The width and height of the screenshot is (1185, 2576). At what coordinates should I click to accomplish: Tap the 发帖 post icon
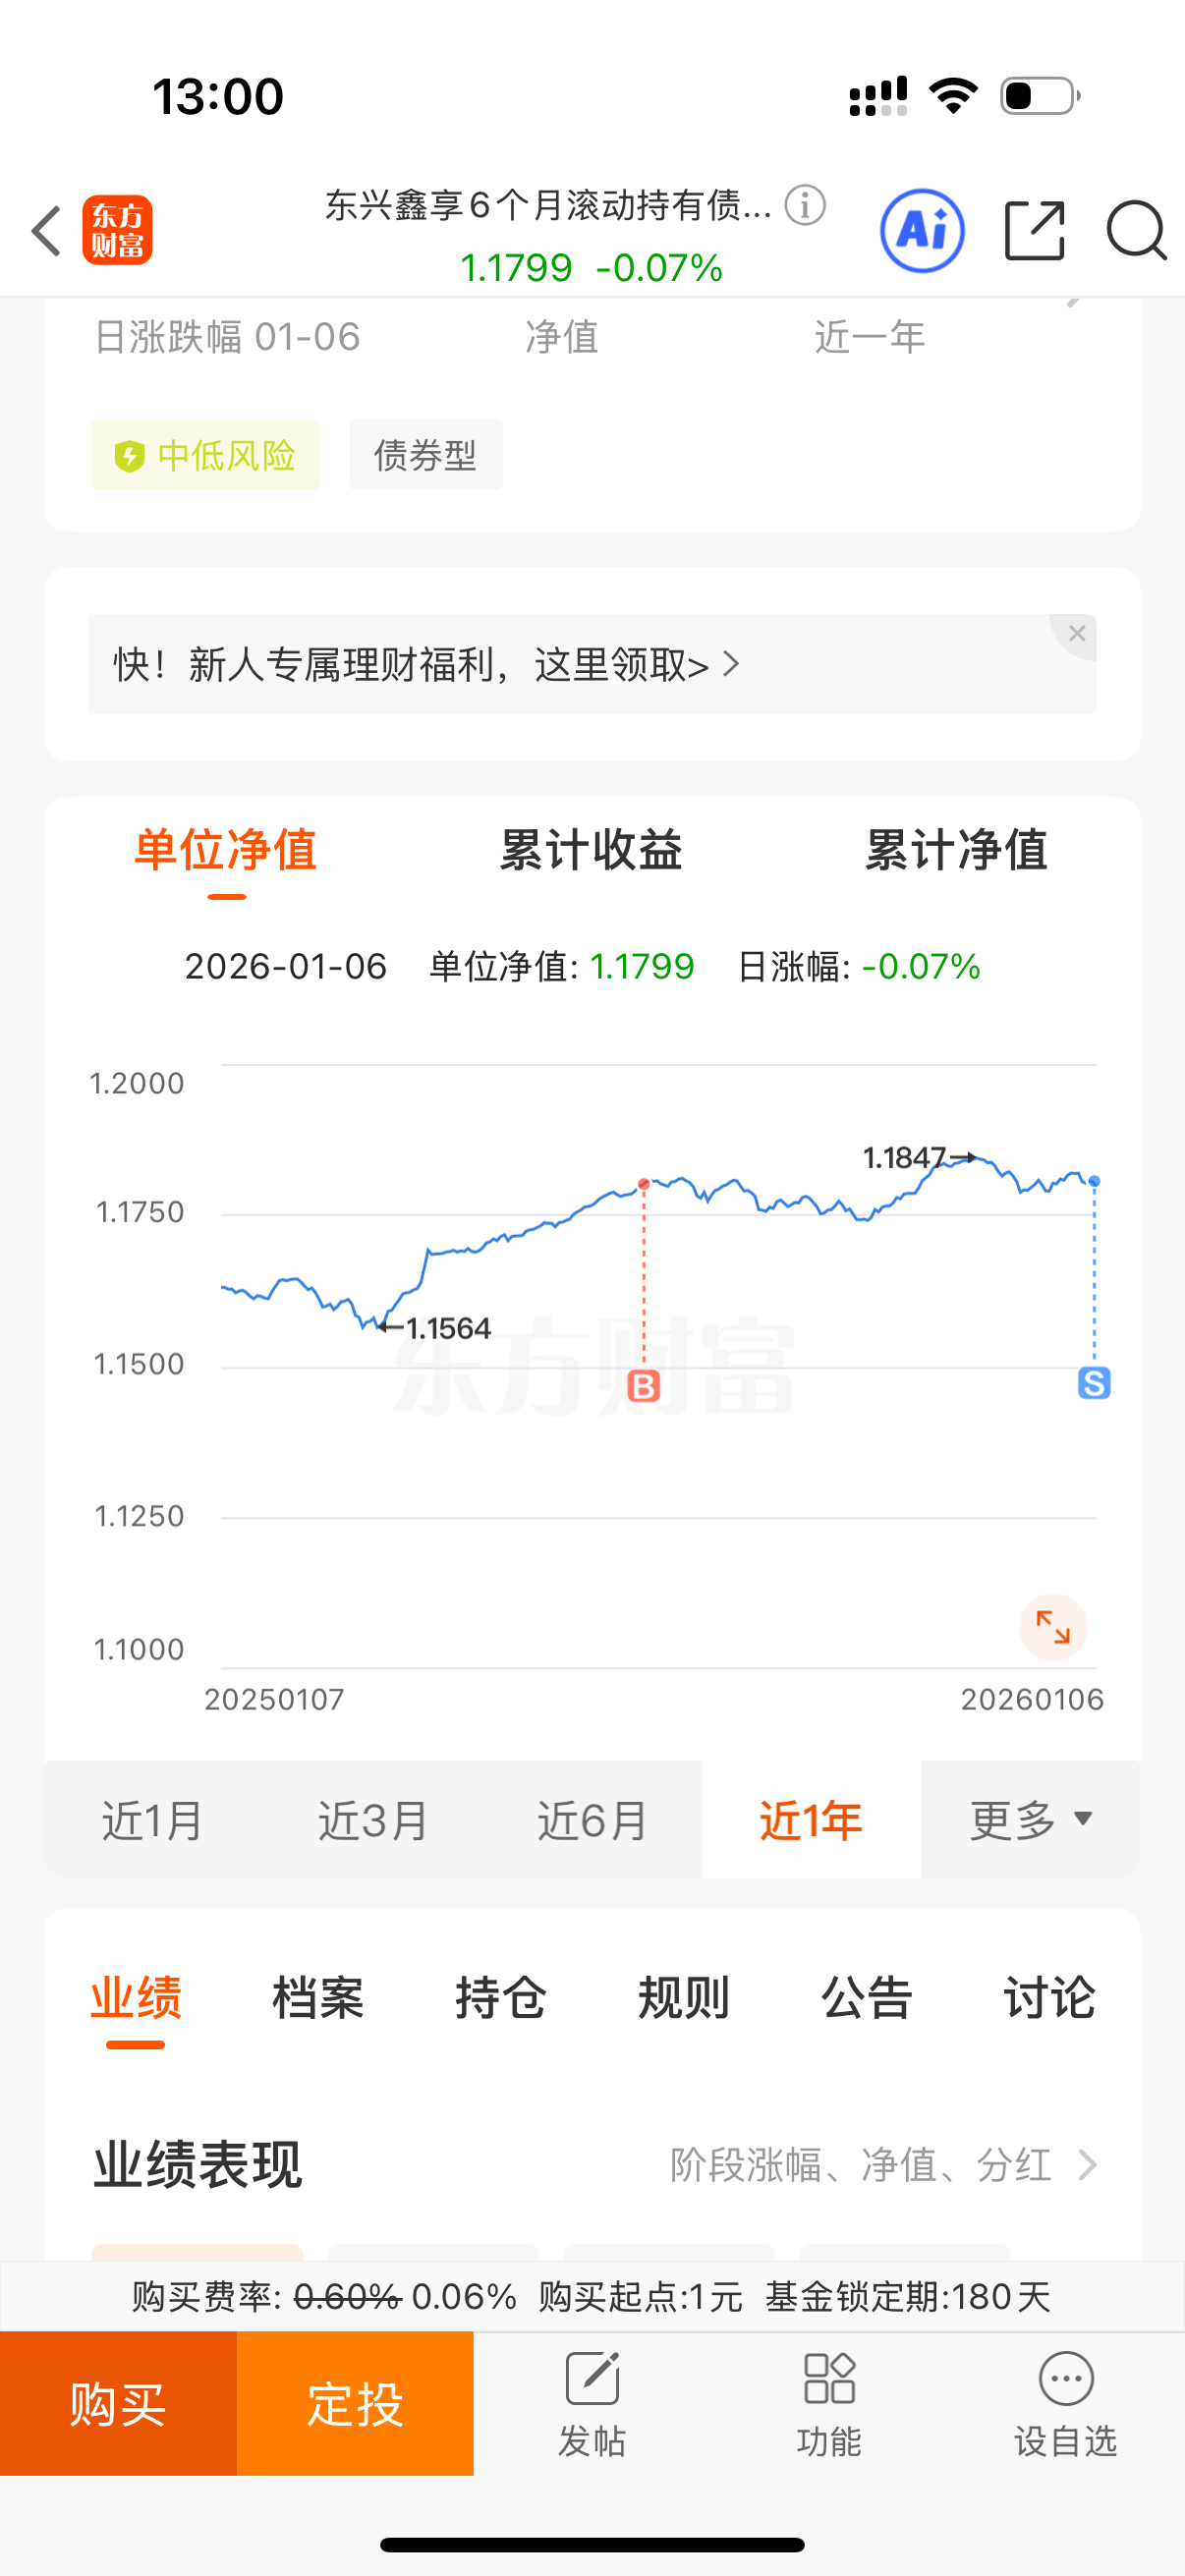(x=592, y=2404)
